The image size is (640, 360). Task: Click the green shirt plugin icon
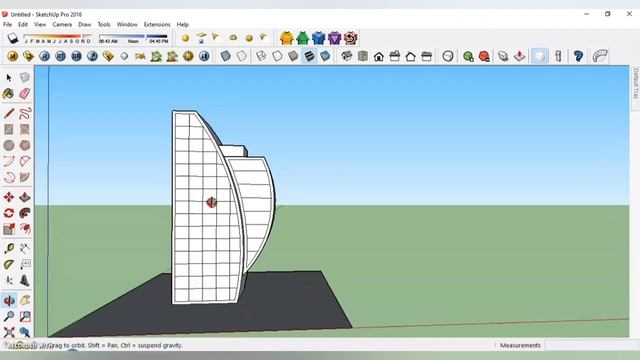pos(302,38)
